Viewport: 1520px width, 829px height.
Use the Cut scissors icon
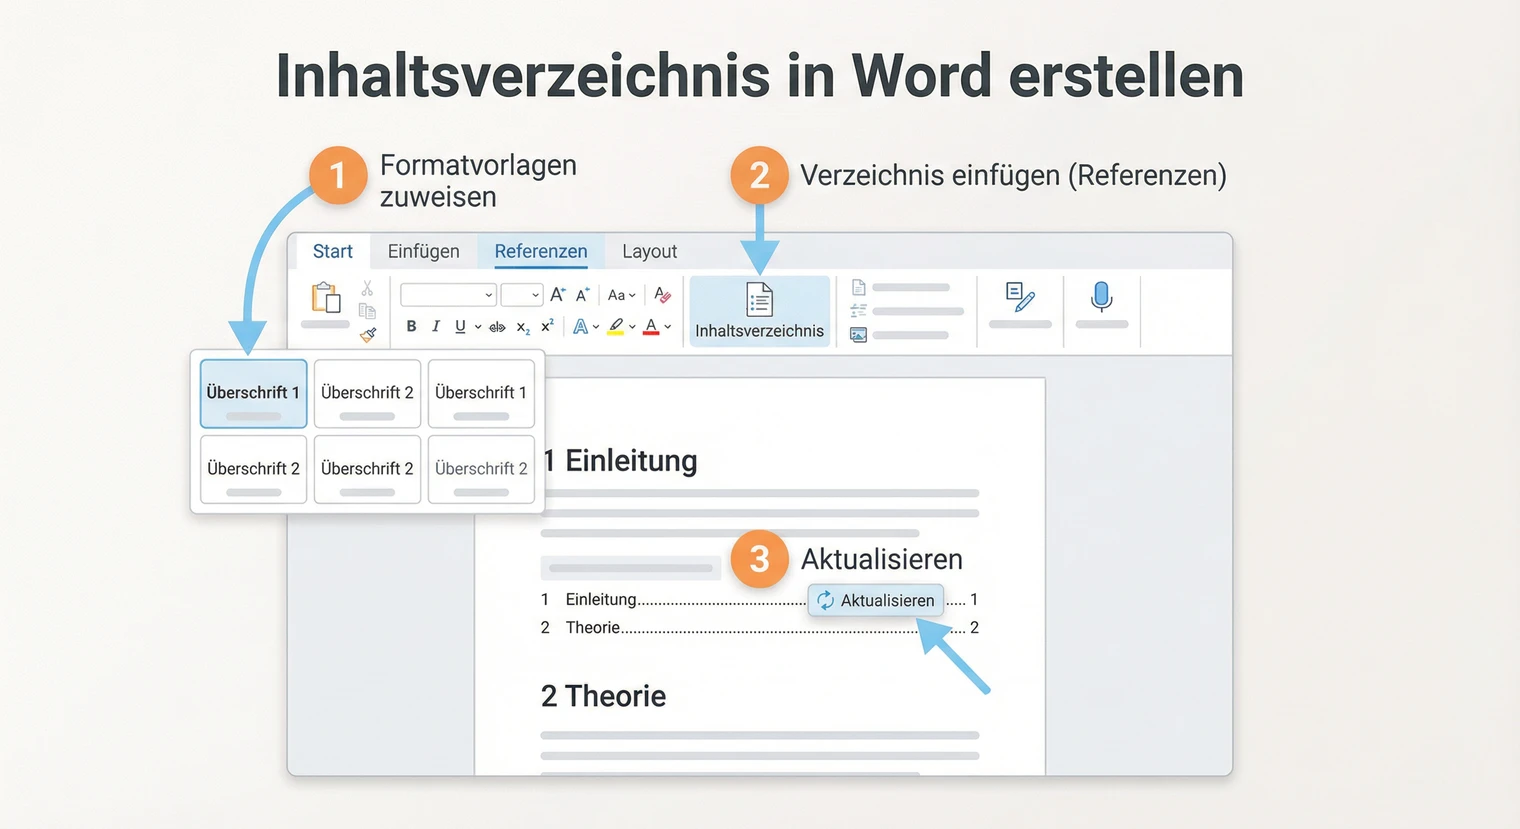click(366, 288)
